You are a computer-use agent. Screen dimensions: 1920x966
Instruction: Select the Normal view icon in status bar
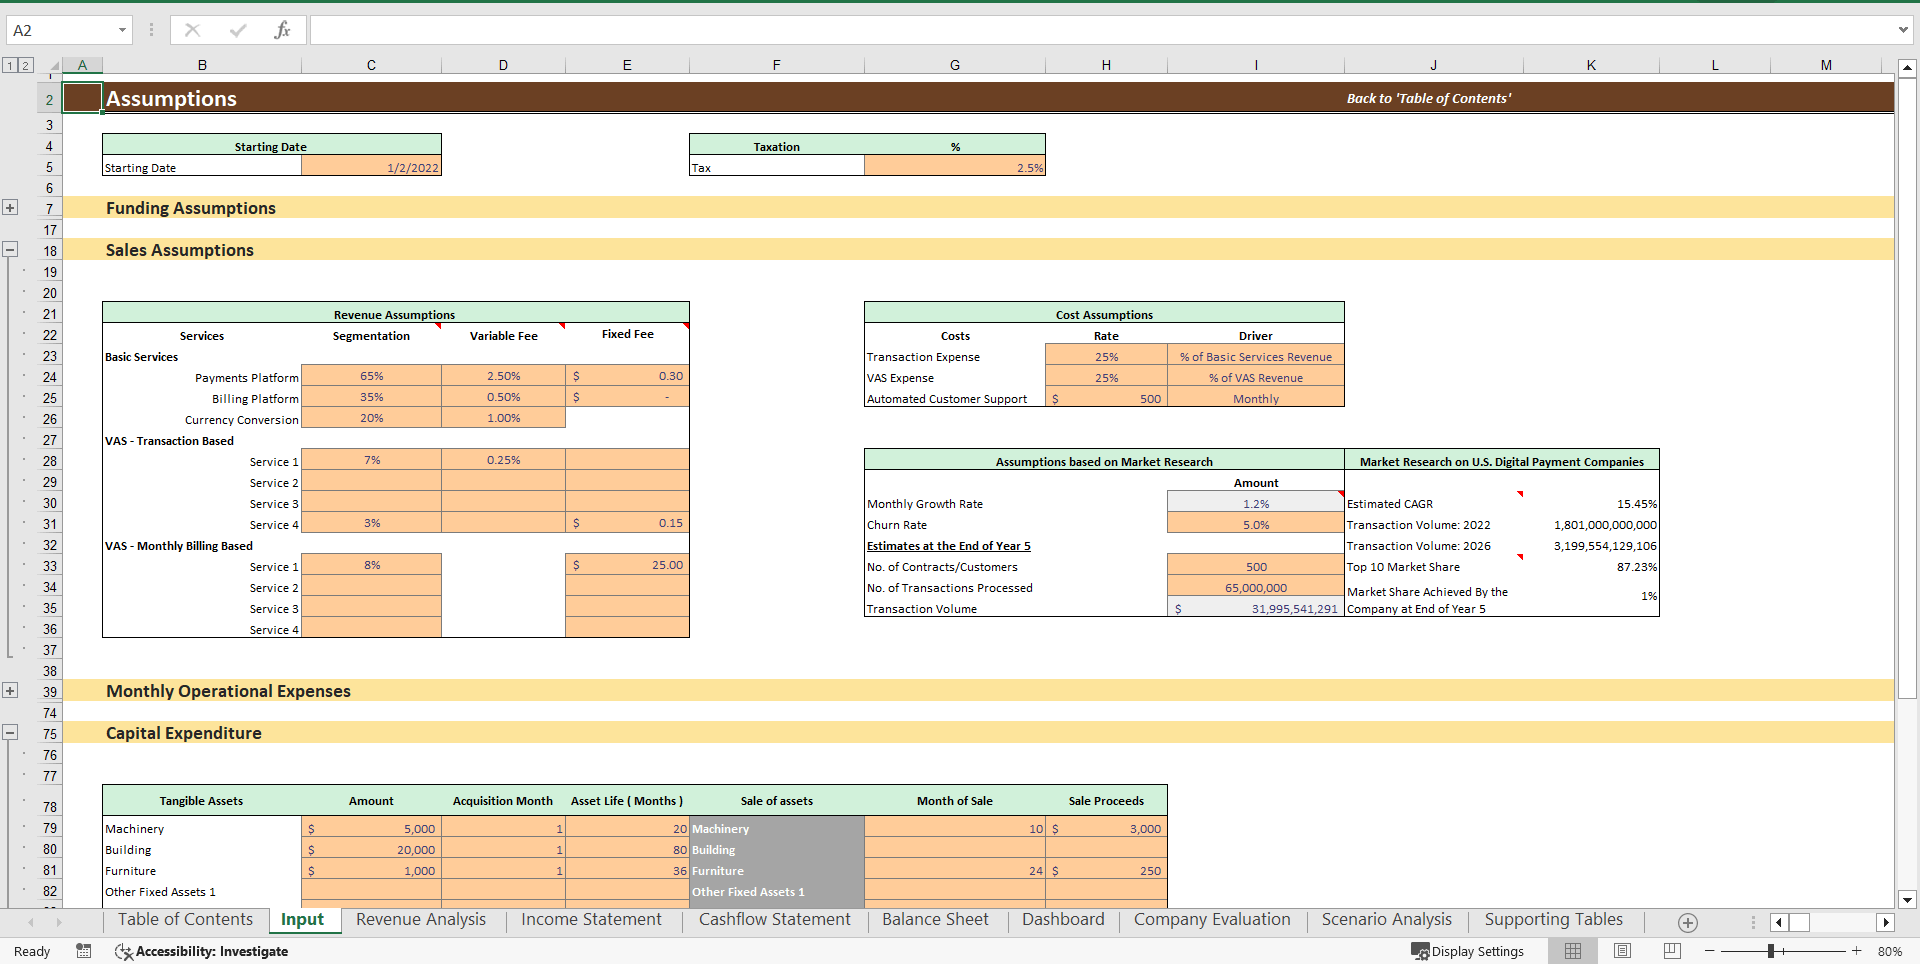[x=1572, y=951]
